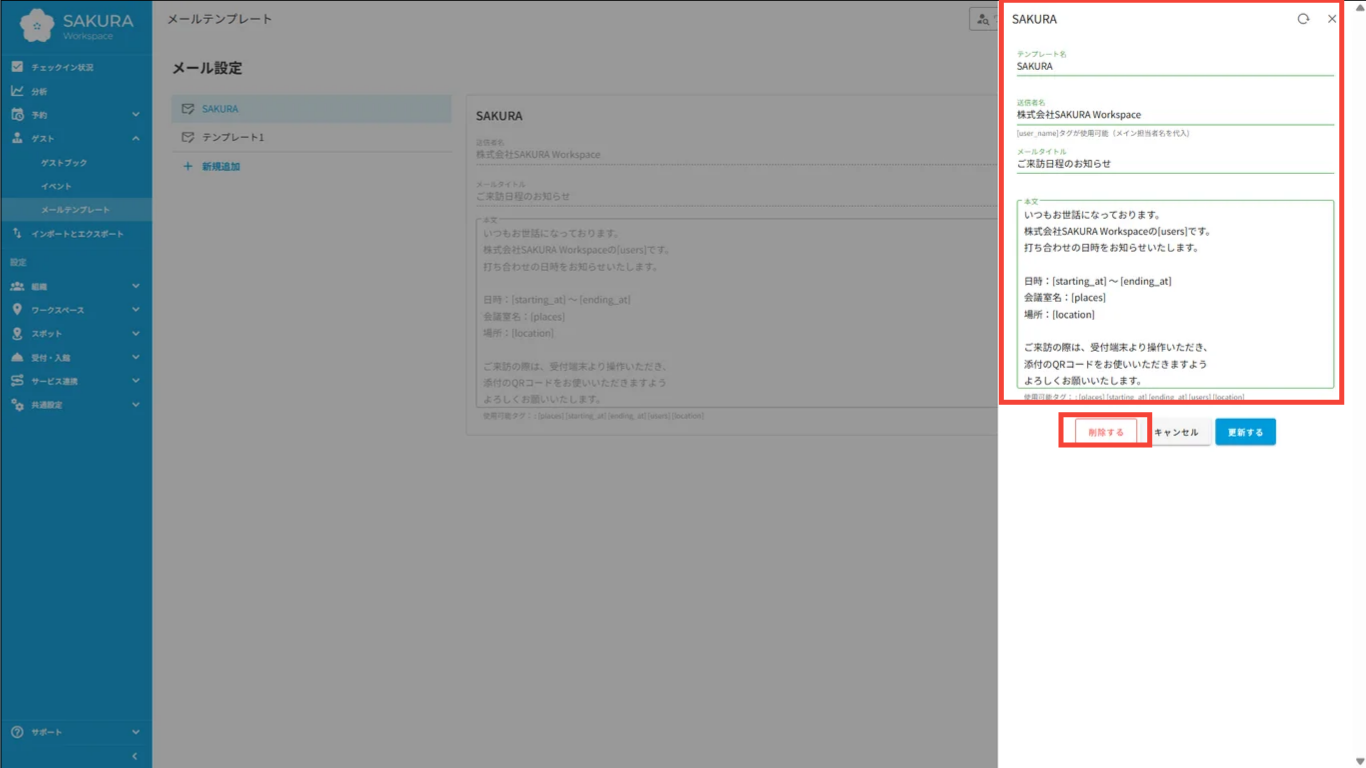Focus the 送信者名 input field
The height and width of the screenshot is (768, 1366).
point(1175,115)
